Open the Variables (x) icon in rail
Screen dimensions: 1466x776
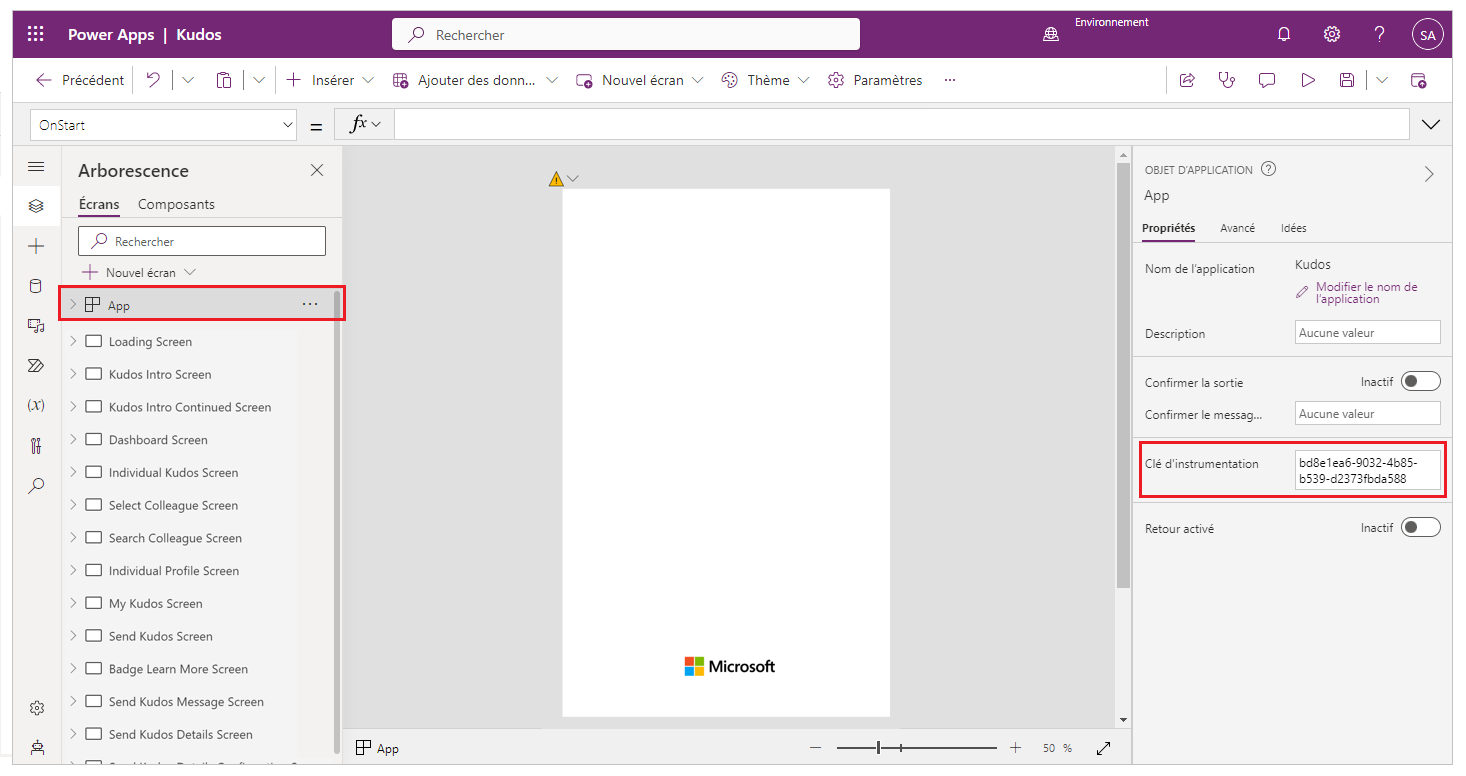tap(36, 405)
